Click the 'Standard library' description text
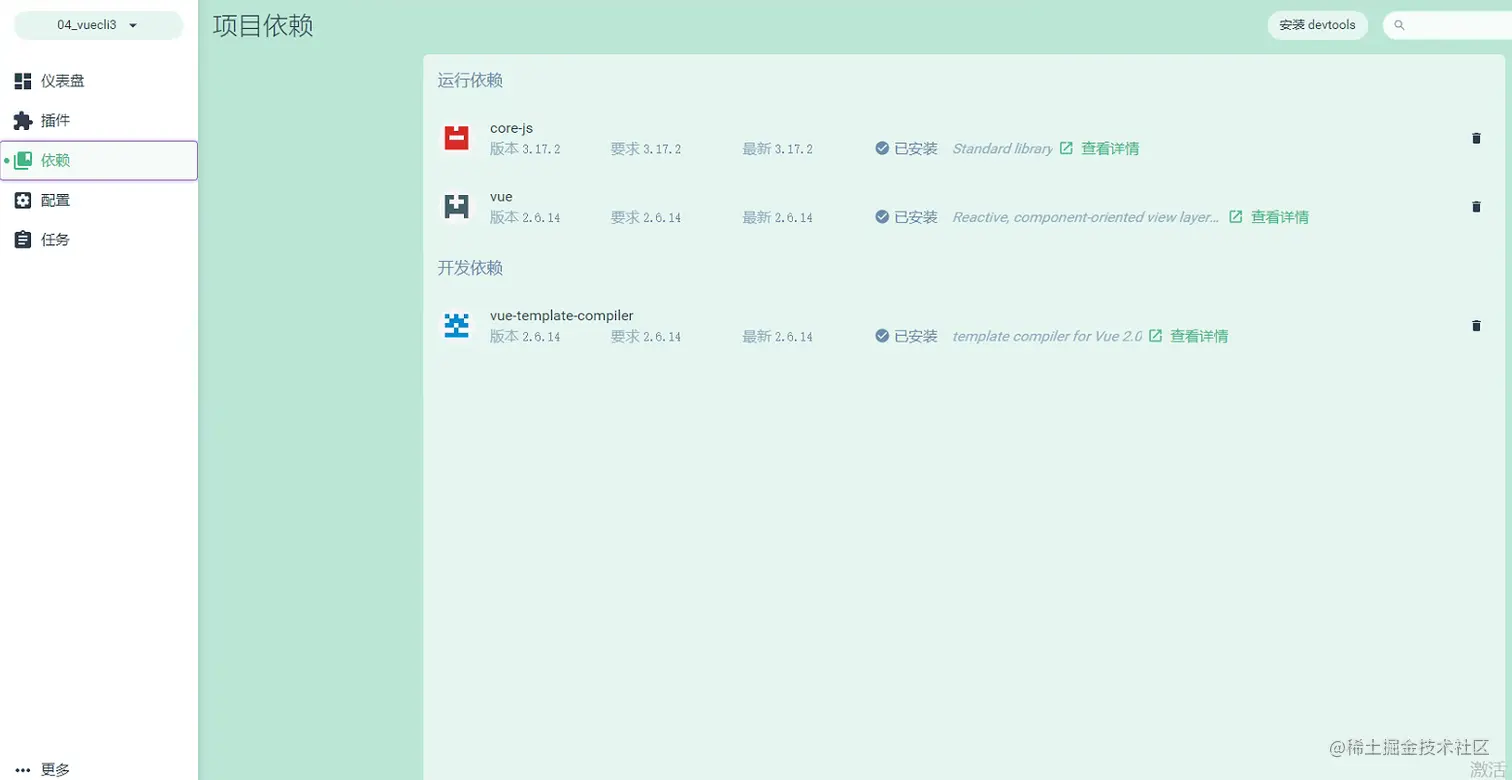 [1002, 149]
